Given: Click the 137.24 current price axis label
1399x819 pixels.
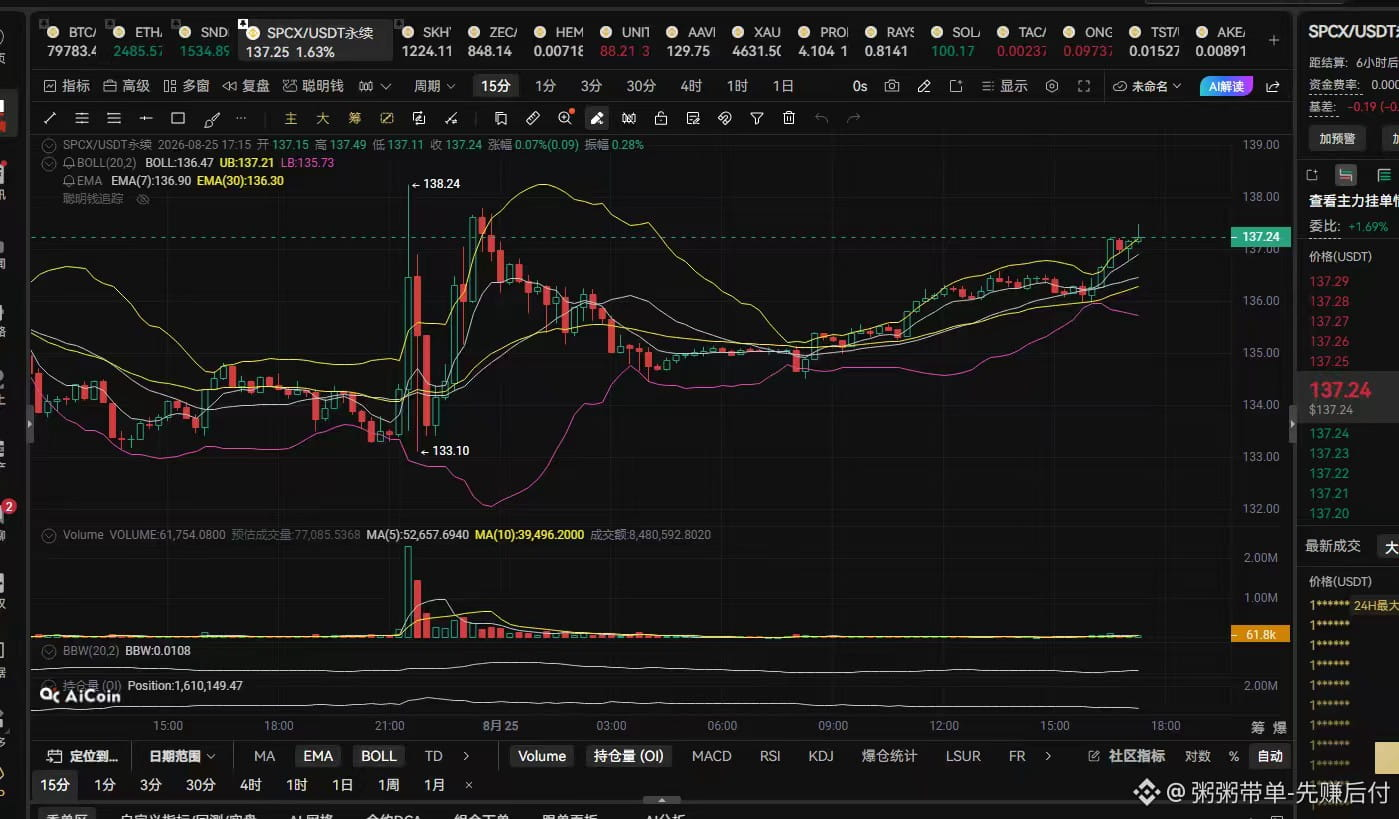Looking at the screenshot, I should [1260, 237].
